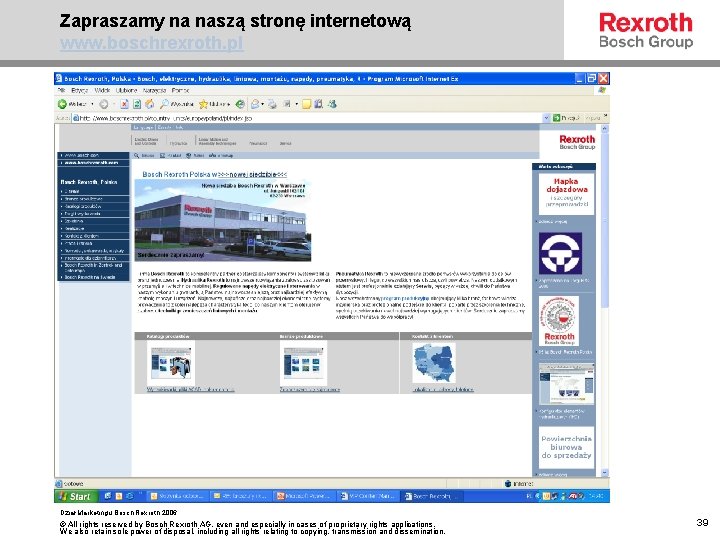The image size is (720, 540).
Task: Click the product catalog thumbnail image
Action: [x=171, y=363]
